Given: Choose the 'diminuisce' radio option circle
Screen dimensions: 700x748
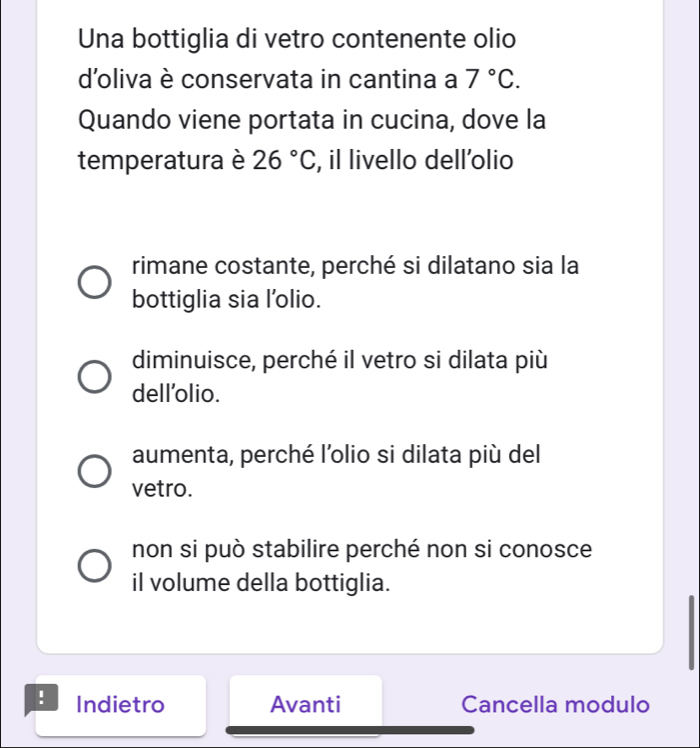Looking at the screenshot, I should click(x=96, y=378).
